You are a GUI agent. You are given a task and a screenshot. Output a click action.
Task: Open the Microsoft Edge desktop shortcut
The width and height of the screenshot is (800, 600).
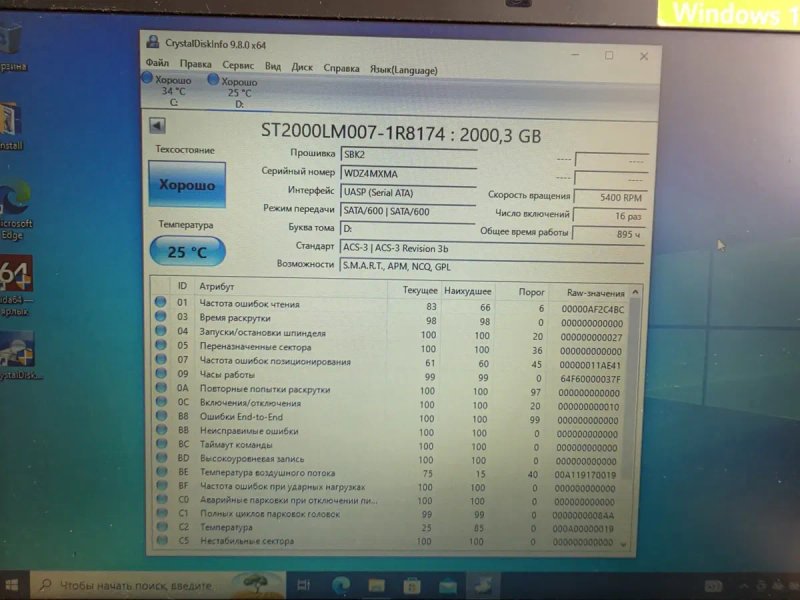tap(15, 210)
